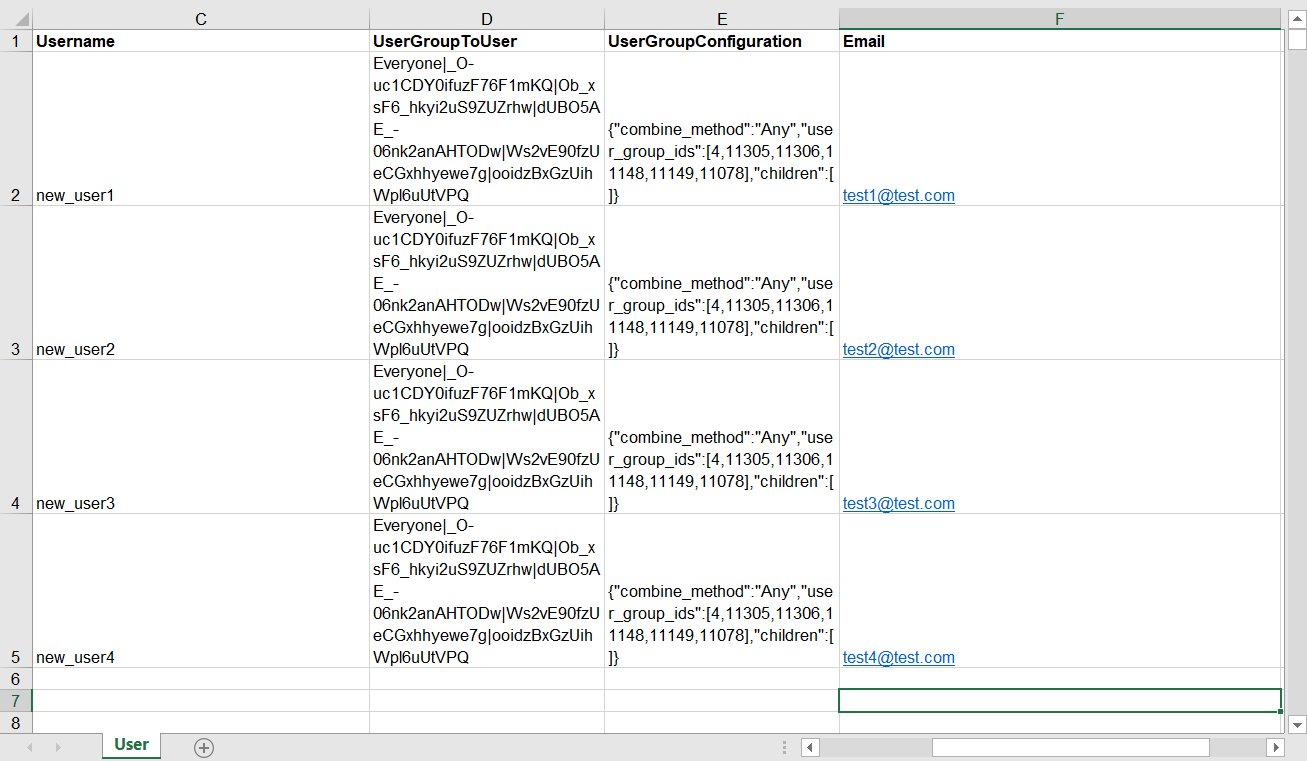Select column E header

pyautogui.click(x=721, y=19)
